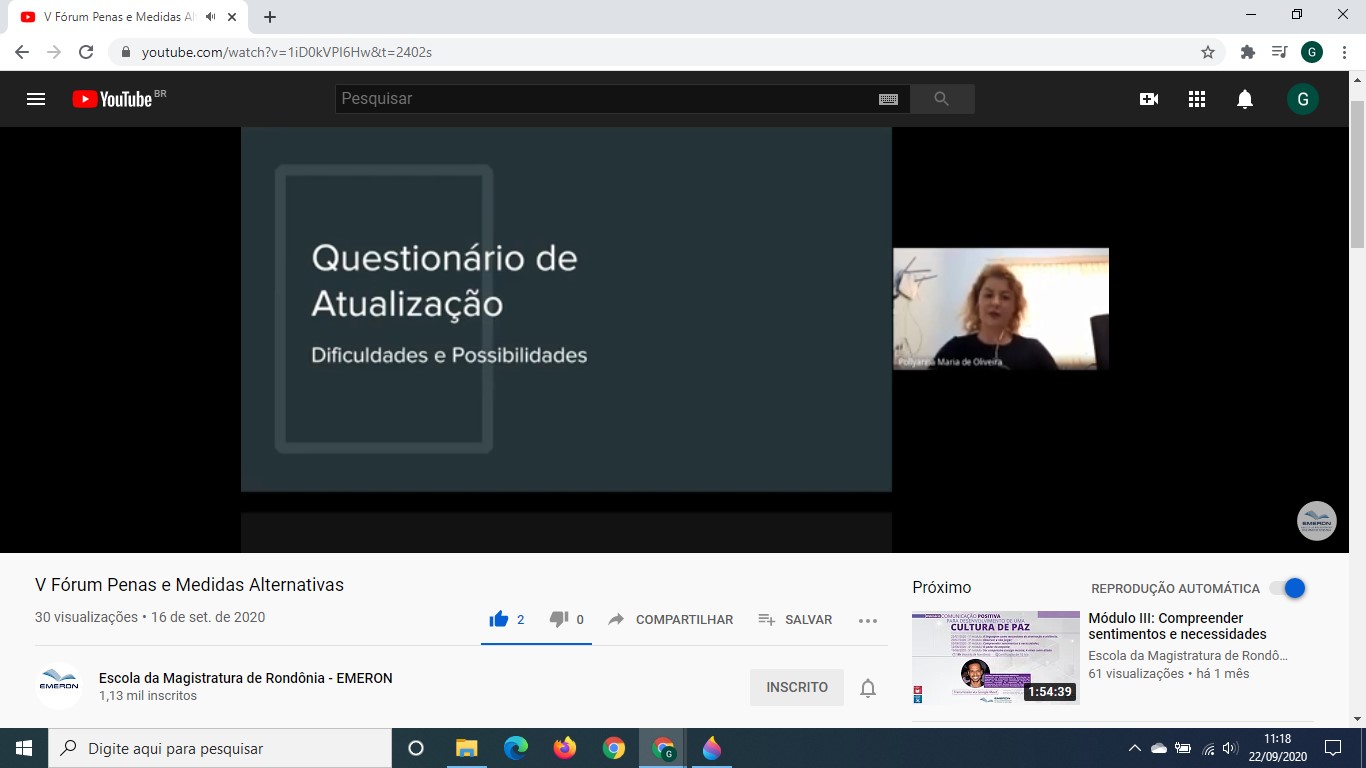Viewport: 1366px width, 768px height.
Task: Open the Módulo III video thumbnail
Action: [x=995, y=657]
